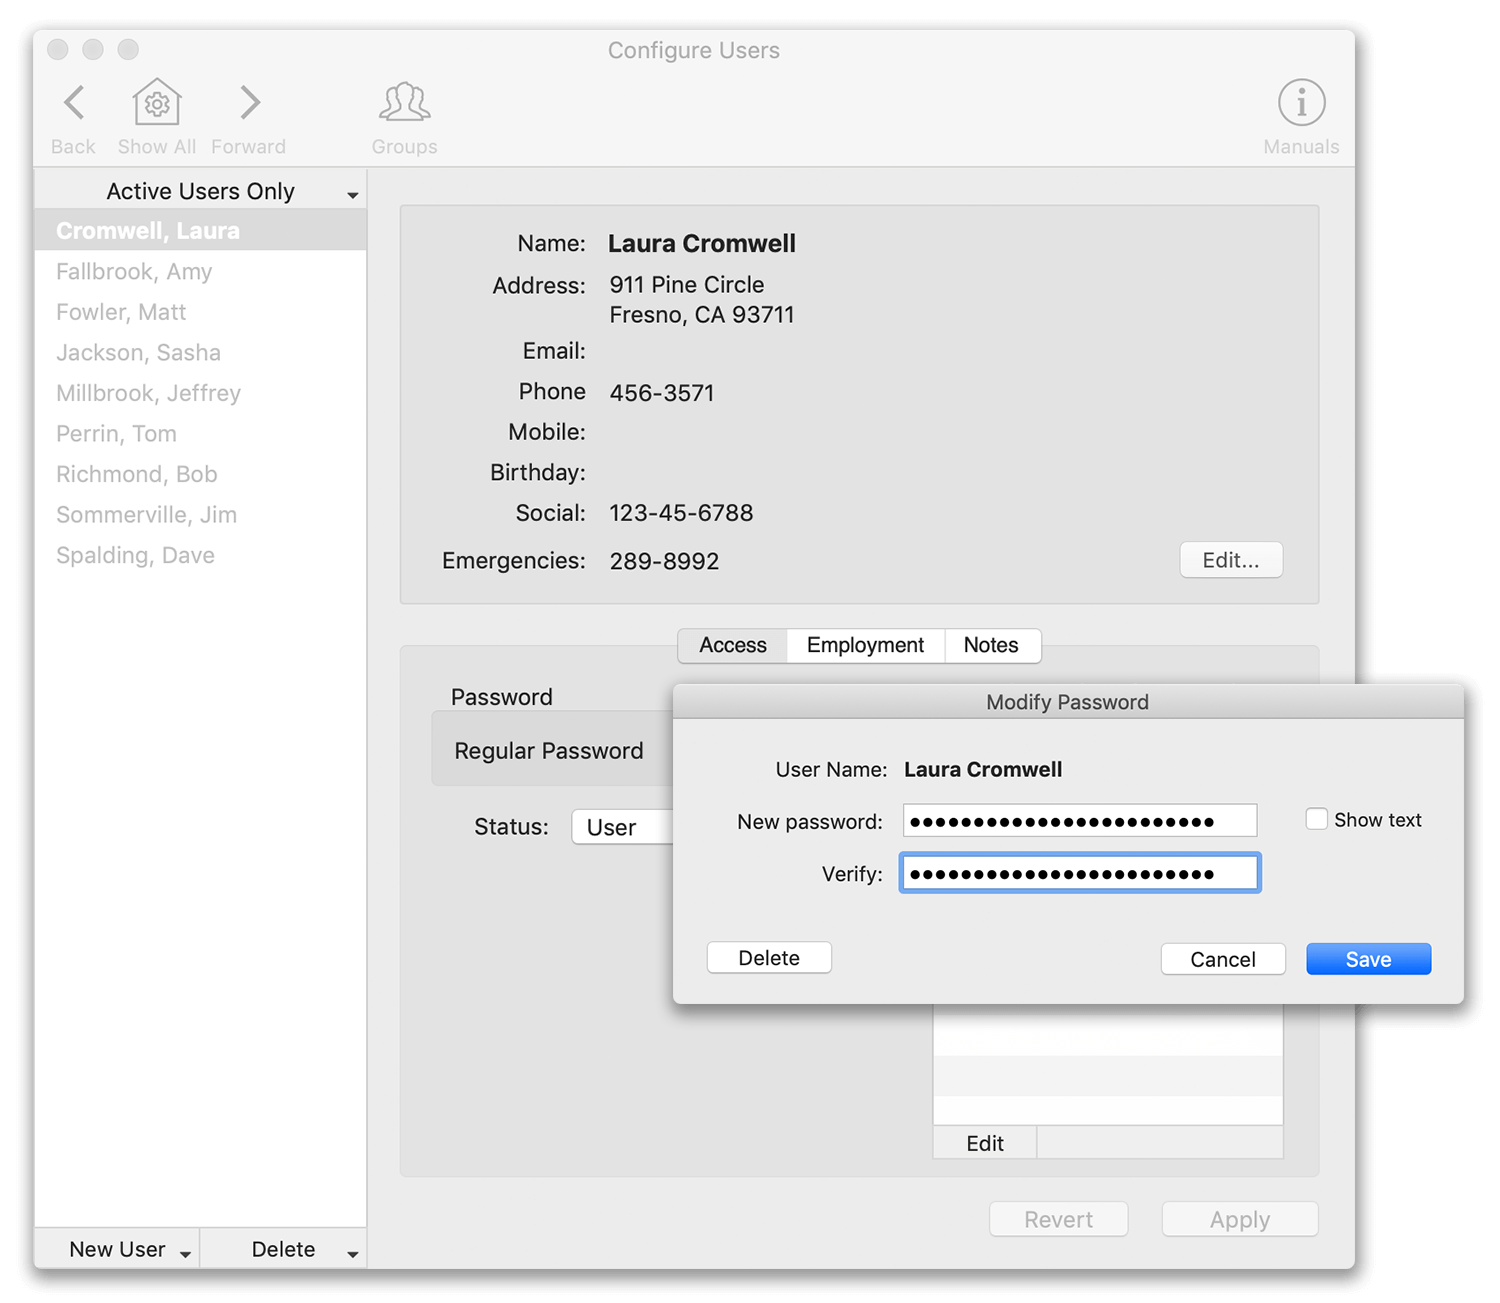Open the Groups icon
The image size is (1500, 1303).
coord(404,103)
